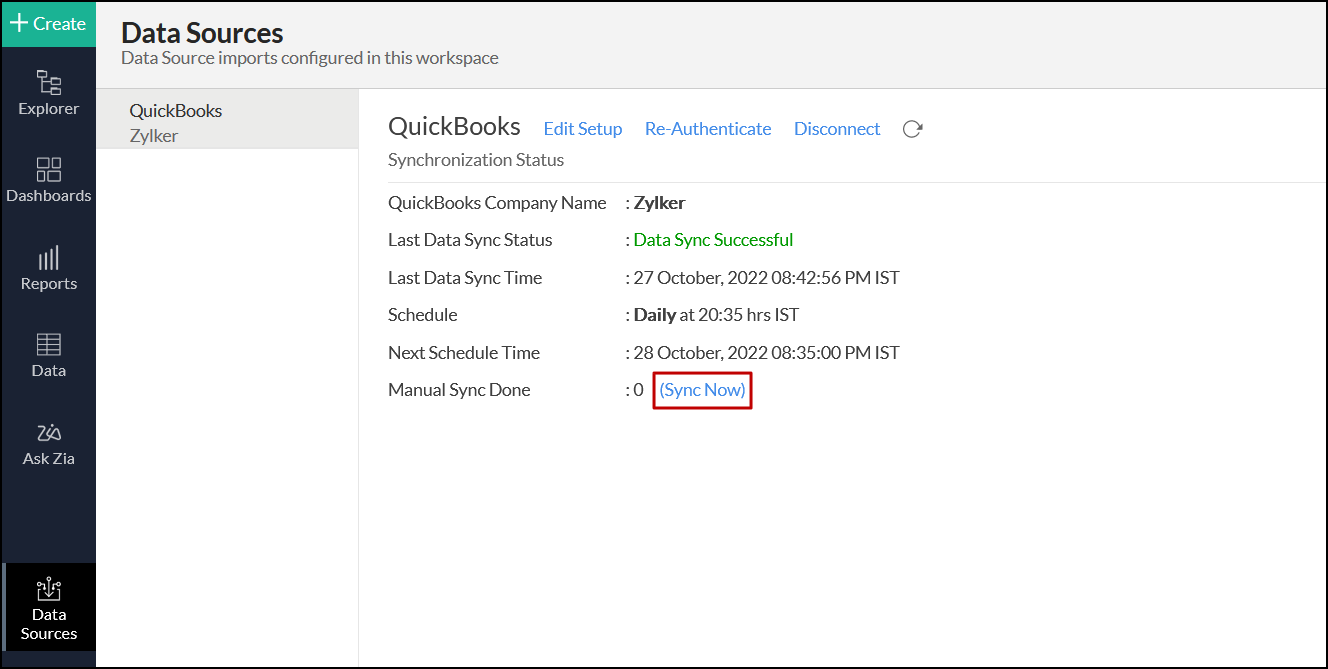Select the Data Sources sidebar icon
Screen dimensions: 1328x669
click(48, 608)
